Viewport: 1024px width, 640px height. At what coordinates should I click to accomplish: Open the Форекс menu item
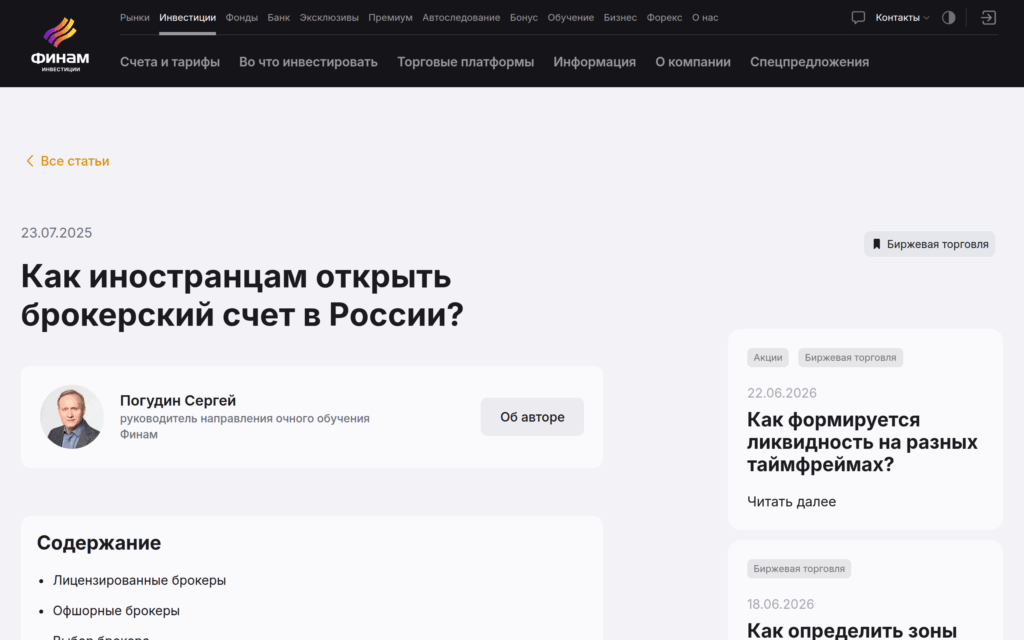pyautogui.click(x=664, y=18)
